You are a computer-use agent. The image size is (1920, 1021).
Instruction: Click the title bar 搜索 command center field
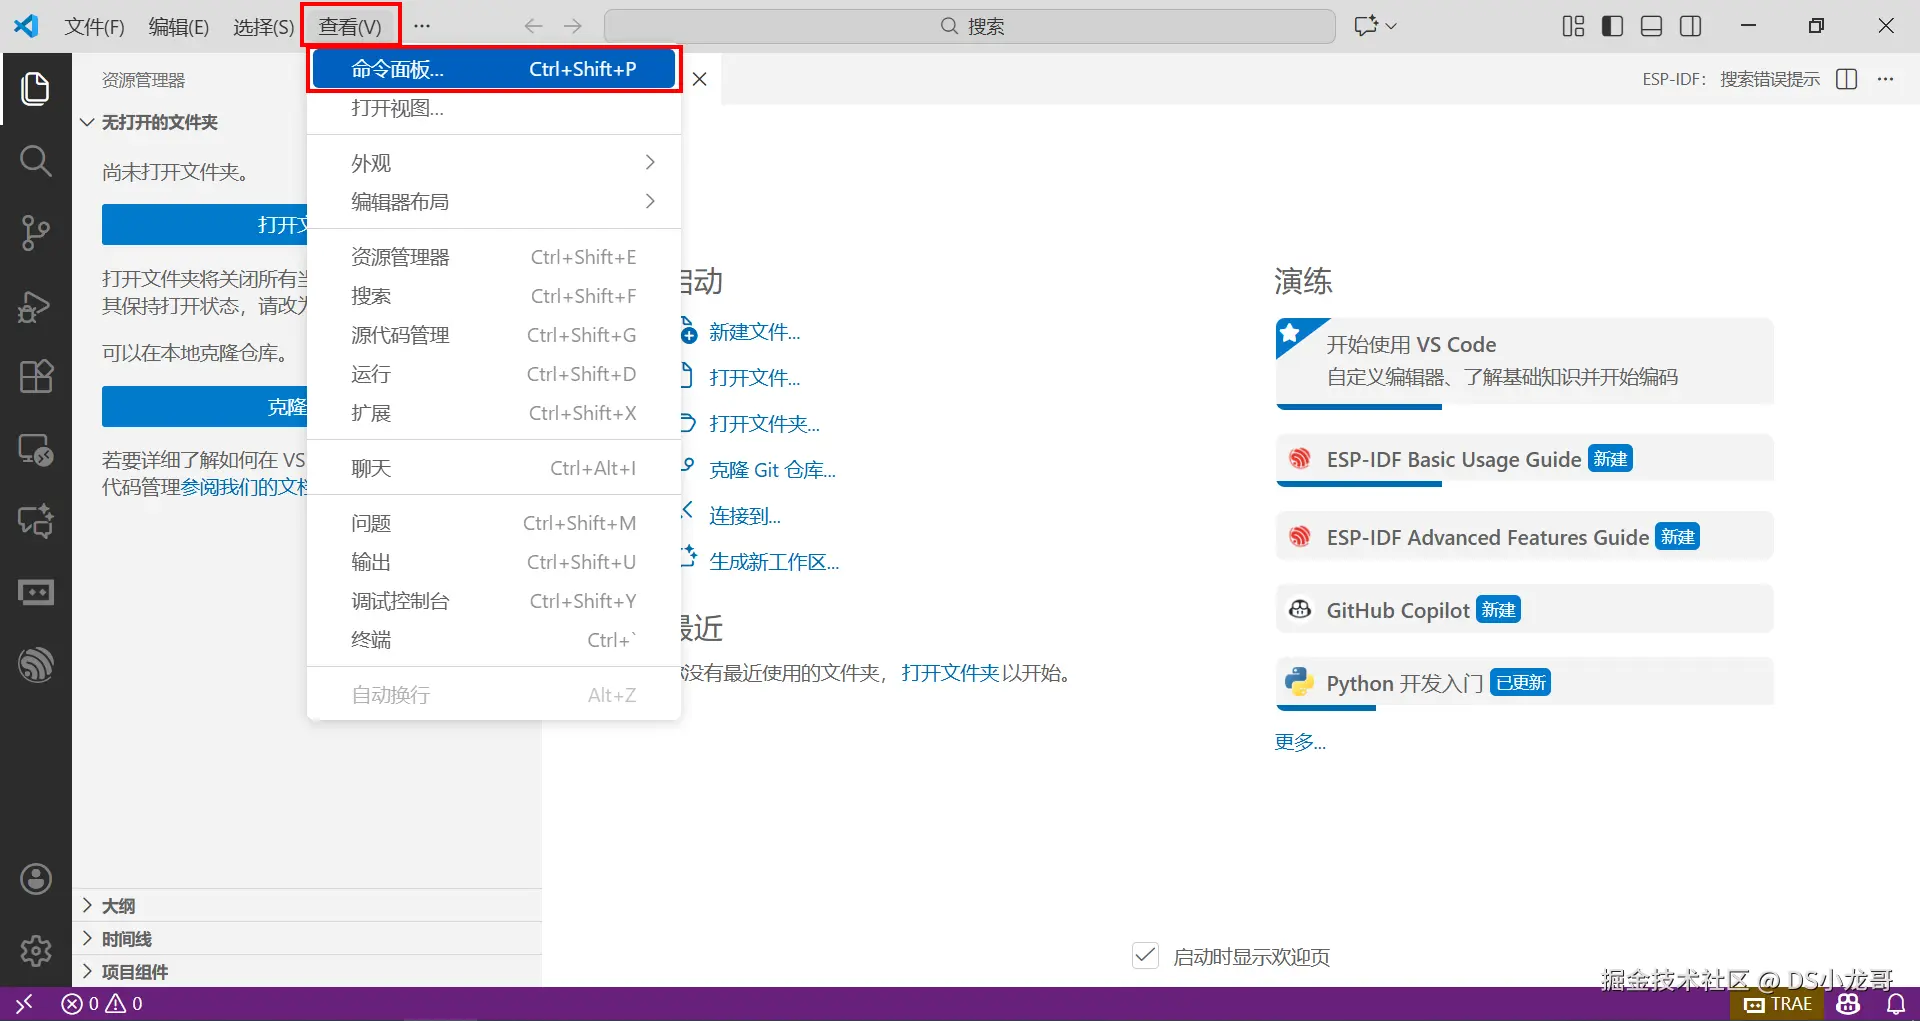[970, 26]
